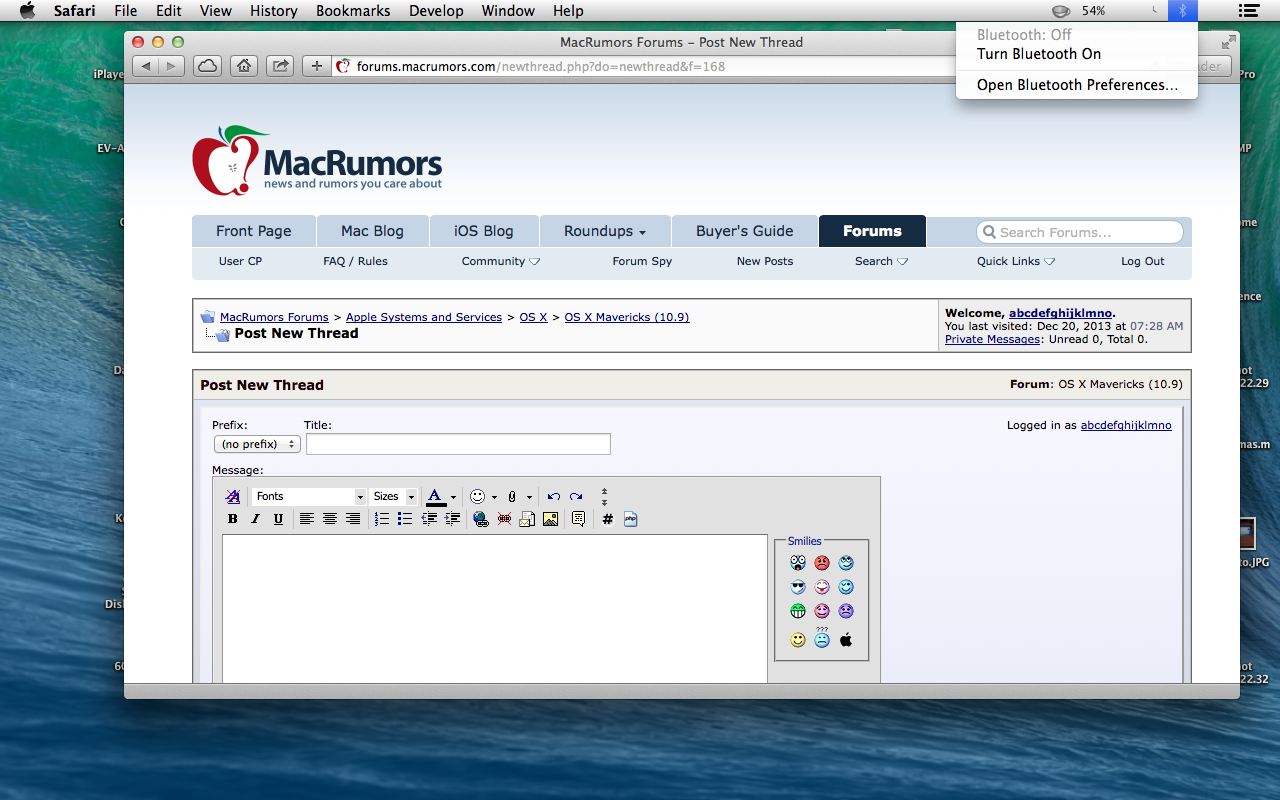The height and width of the screenshot is (800, 1280).
Task: Open the Prefix dropdown
Action: pyautogui.click(x=257, y=444)
